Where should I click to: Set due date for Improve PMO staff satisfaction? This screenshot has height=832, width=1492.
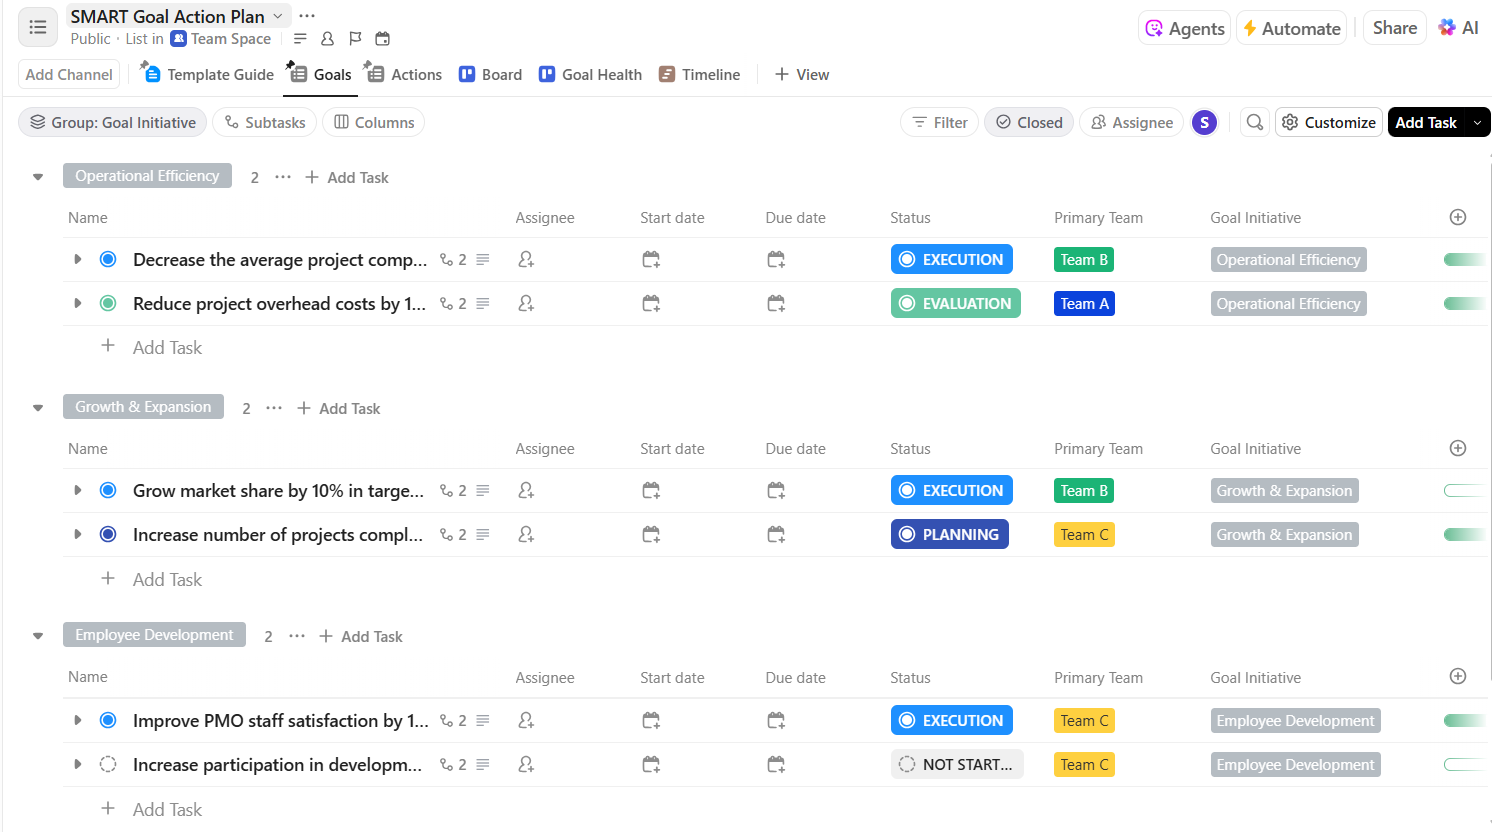[x=776, y=721]
